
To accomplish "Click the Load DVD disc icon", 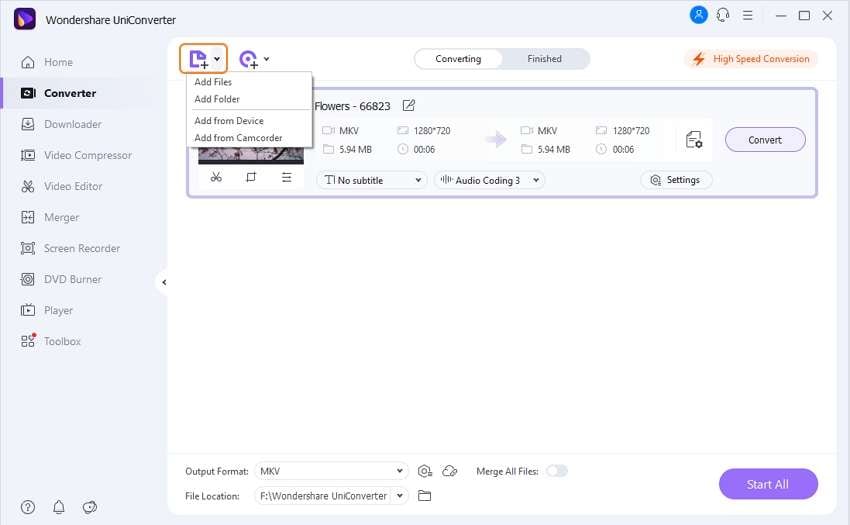I will click(x=249, y=59).
